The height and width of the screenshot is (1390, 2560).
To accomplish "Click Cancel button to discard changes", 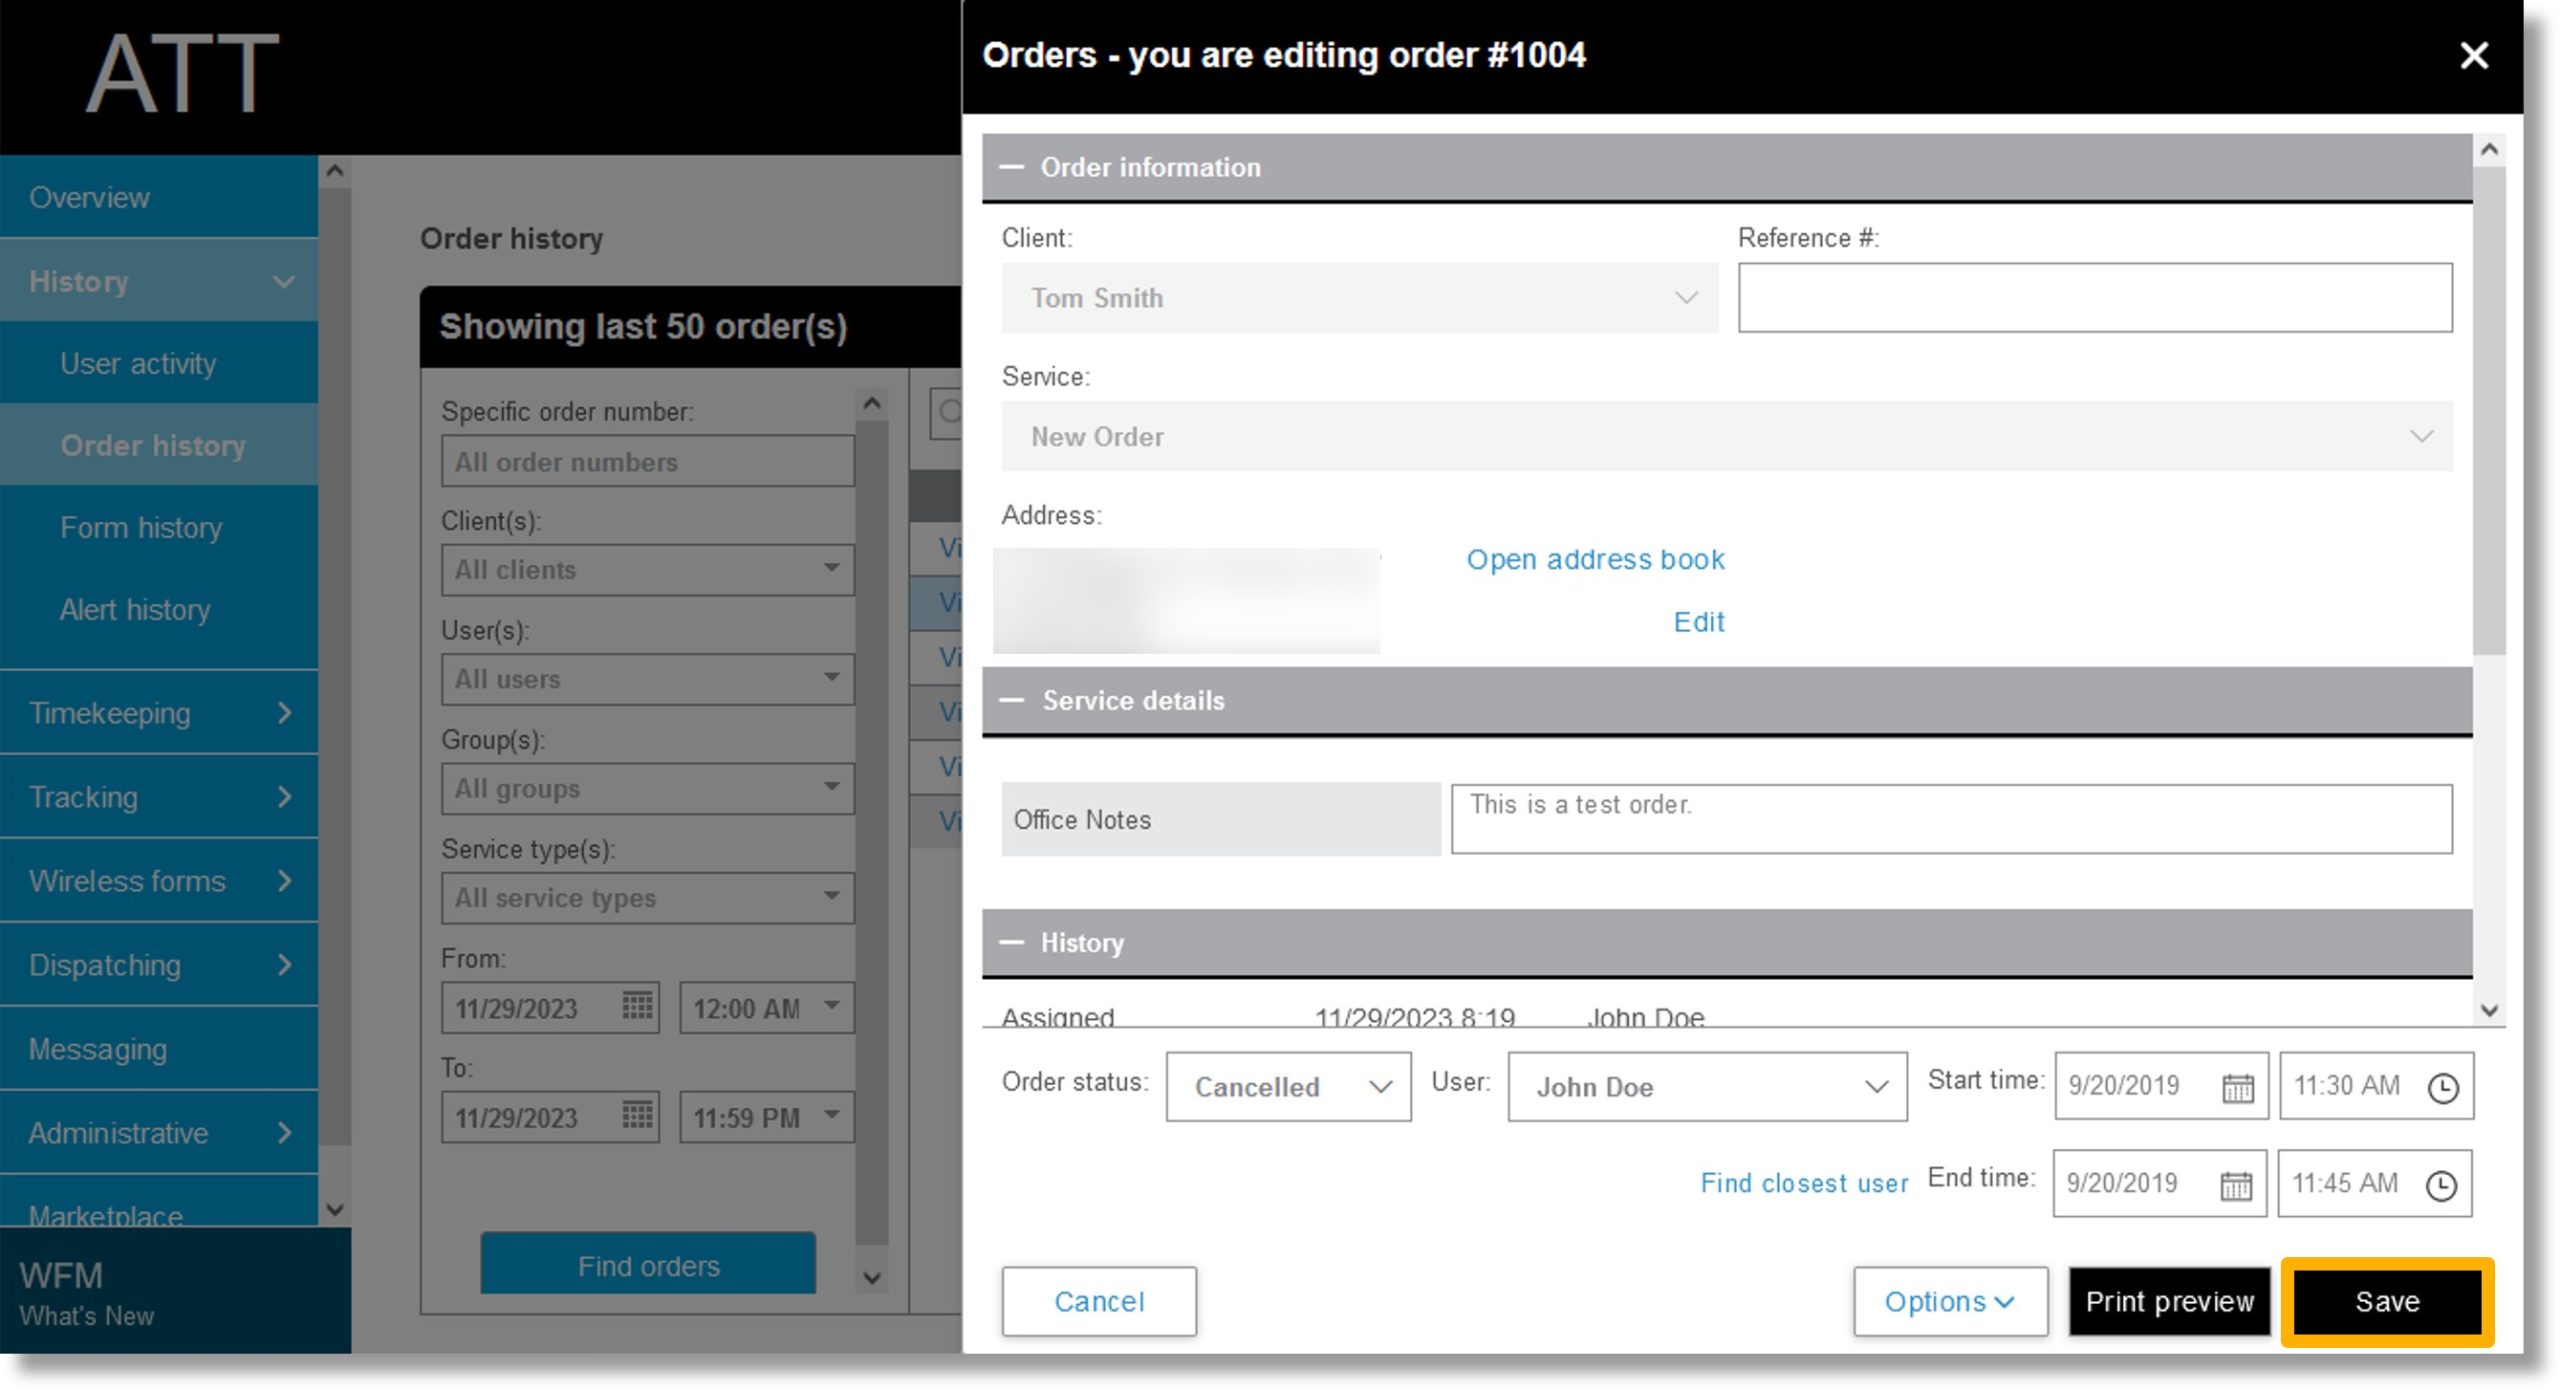I will 1099,1299.
